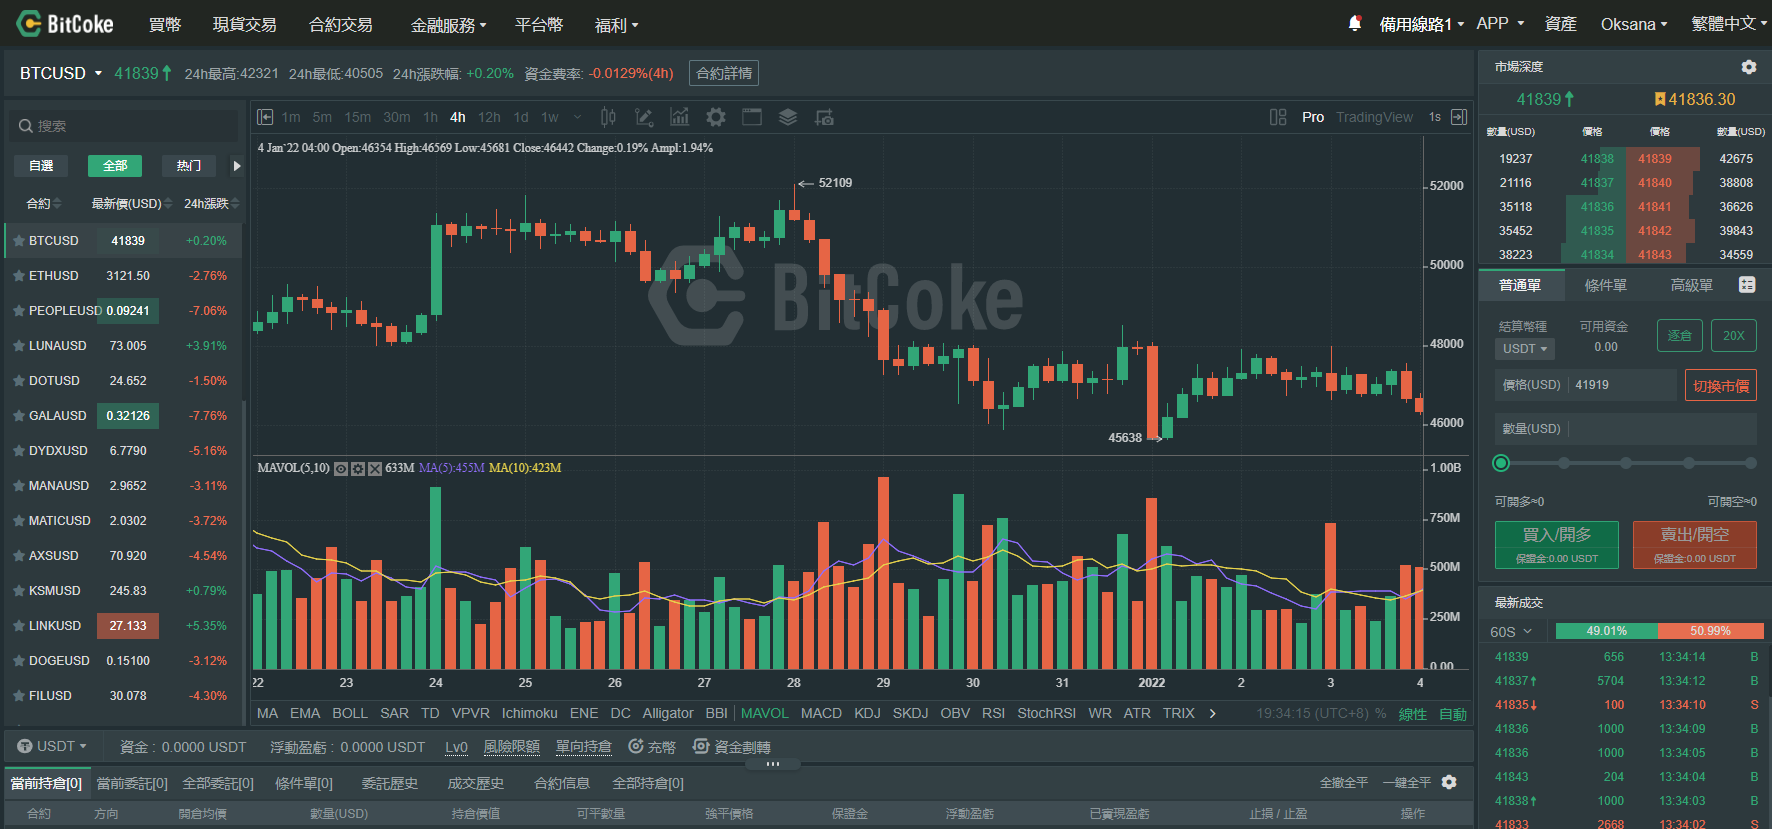This screenshot has width=1772, height=829.
Task: Switch to the 高級單 order tab
Action: [1691, 285]
